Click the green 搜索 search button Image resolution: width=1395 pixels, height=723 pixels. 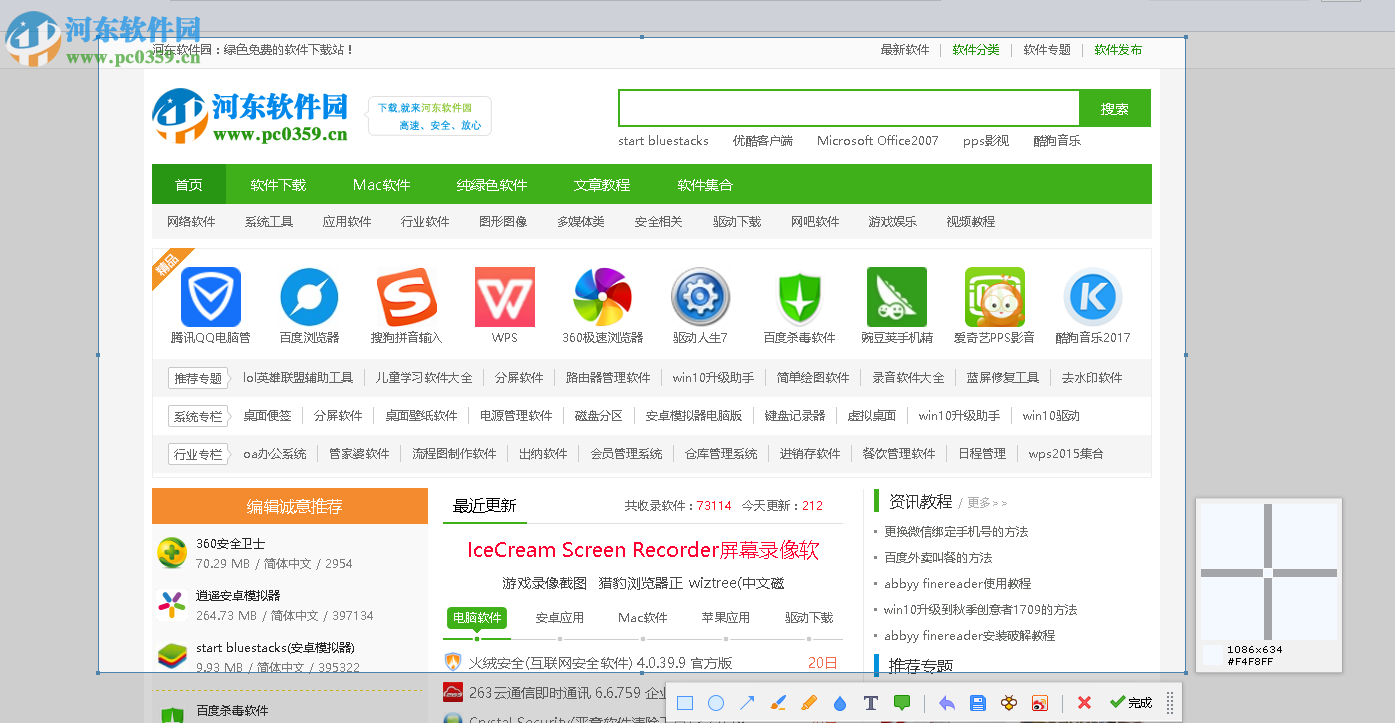coord(1115,107)
